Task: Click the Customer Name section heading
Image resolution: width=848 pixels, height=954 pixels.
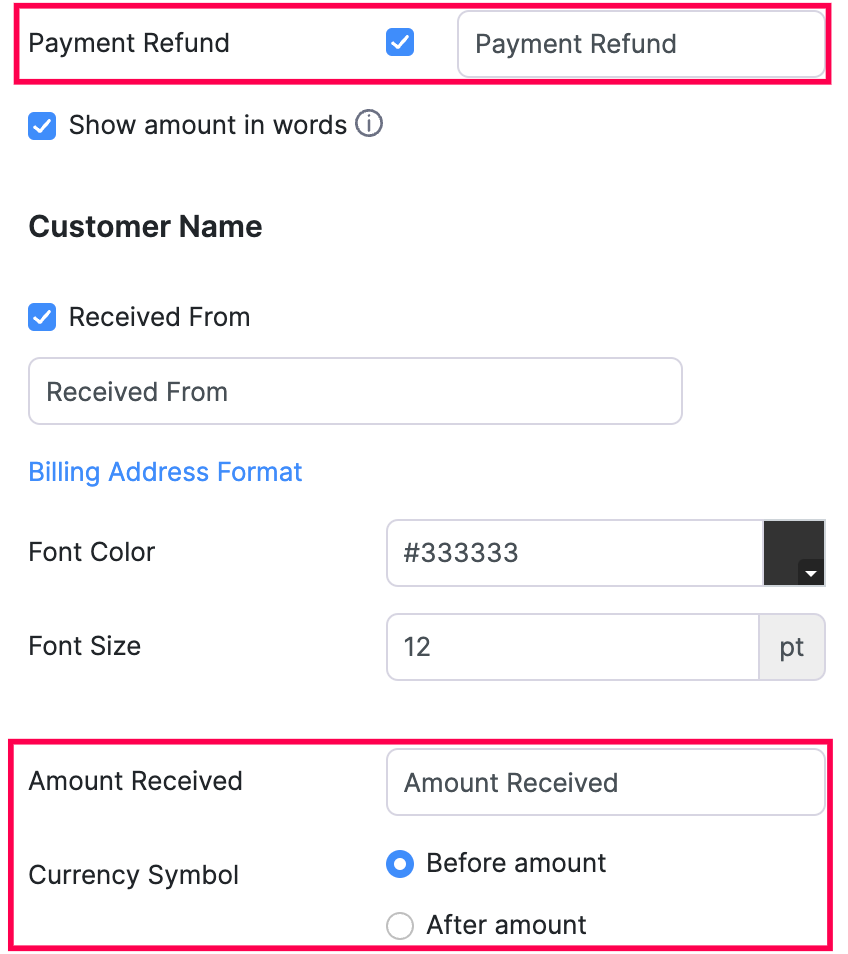Action: tap(146, 227)
